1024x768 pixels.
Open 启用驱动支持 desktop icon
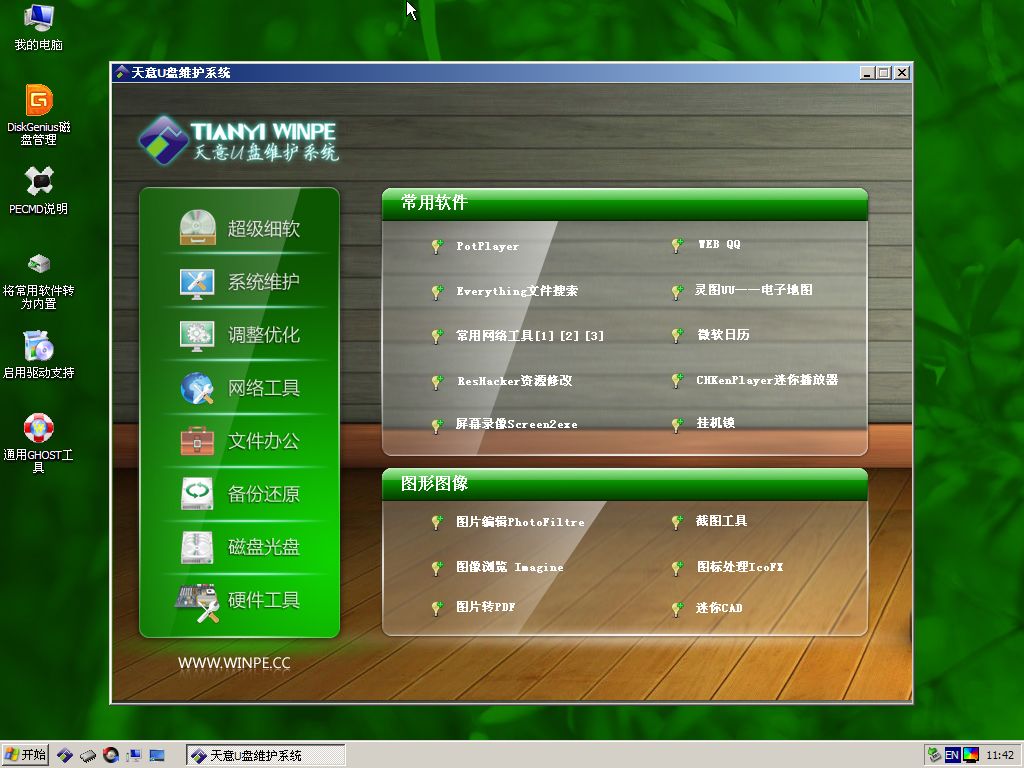point(39,355)
